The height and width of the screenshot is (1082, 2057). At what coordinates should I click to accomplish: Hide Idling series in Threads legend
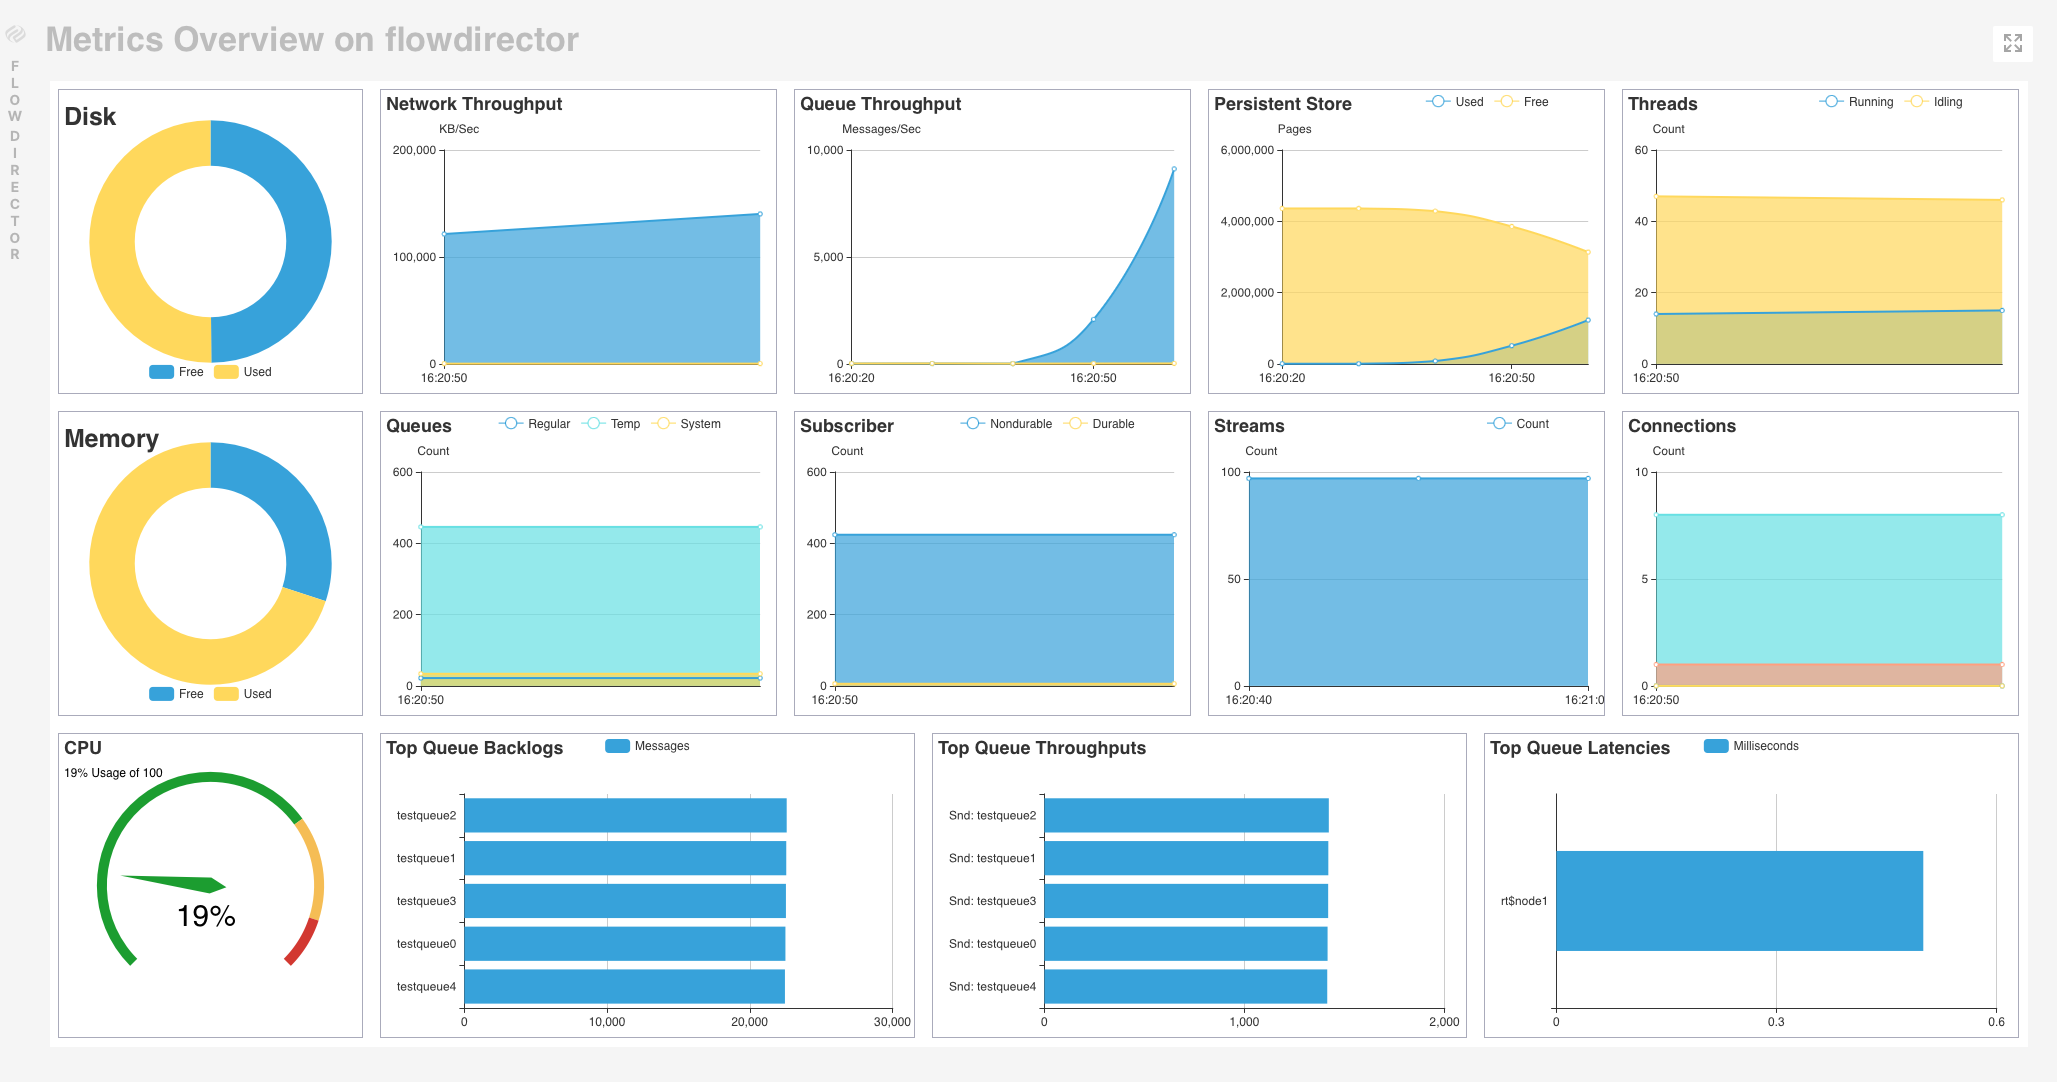pyautogui.click(x=1916, y=102)
